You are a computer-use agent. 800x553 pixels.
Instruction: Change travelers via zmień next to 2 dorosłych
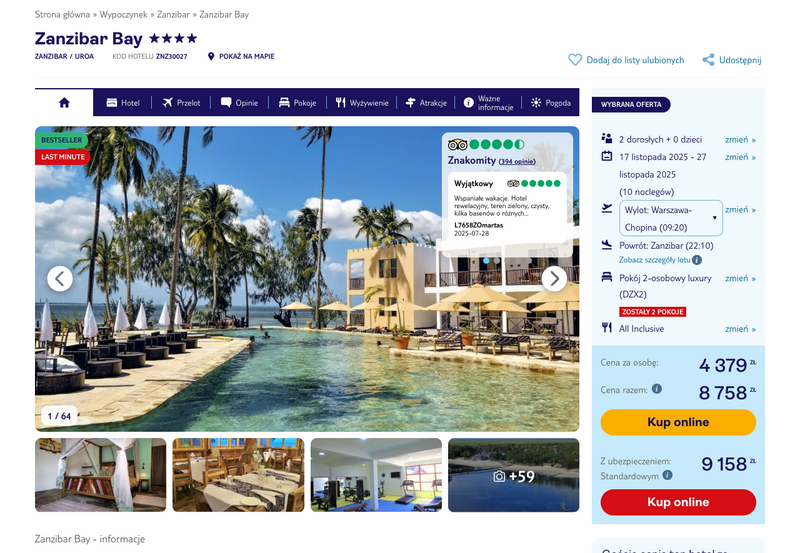click(740, 140)
